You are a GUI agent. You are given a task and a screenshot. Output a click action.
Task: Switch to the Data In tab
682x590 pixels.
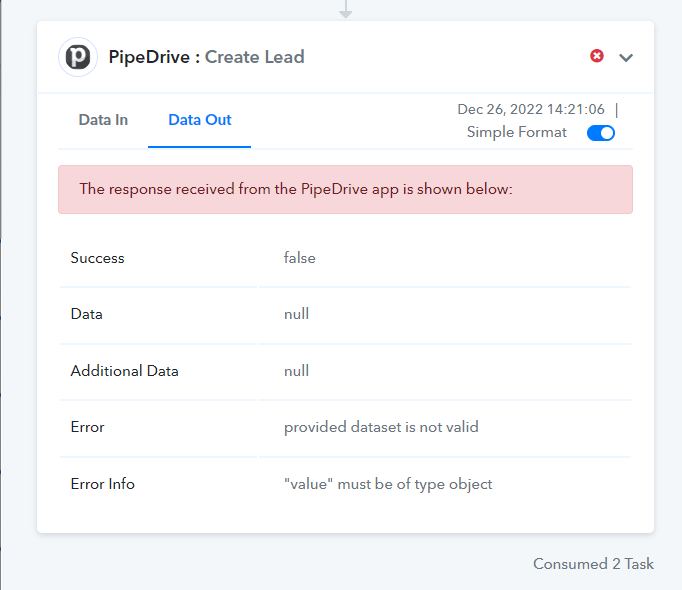[x=103, y=120]
